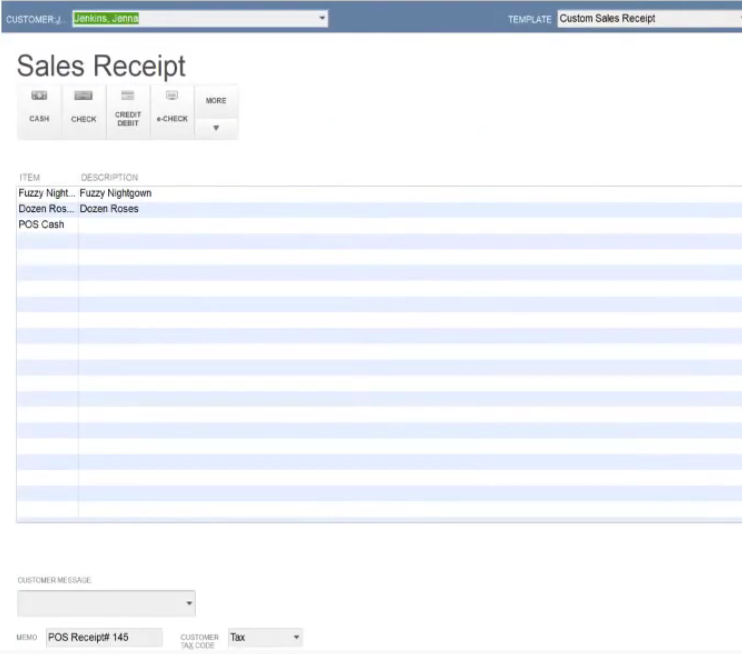
Task: Click the More payment options button
Action: (x=216, y=101)
